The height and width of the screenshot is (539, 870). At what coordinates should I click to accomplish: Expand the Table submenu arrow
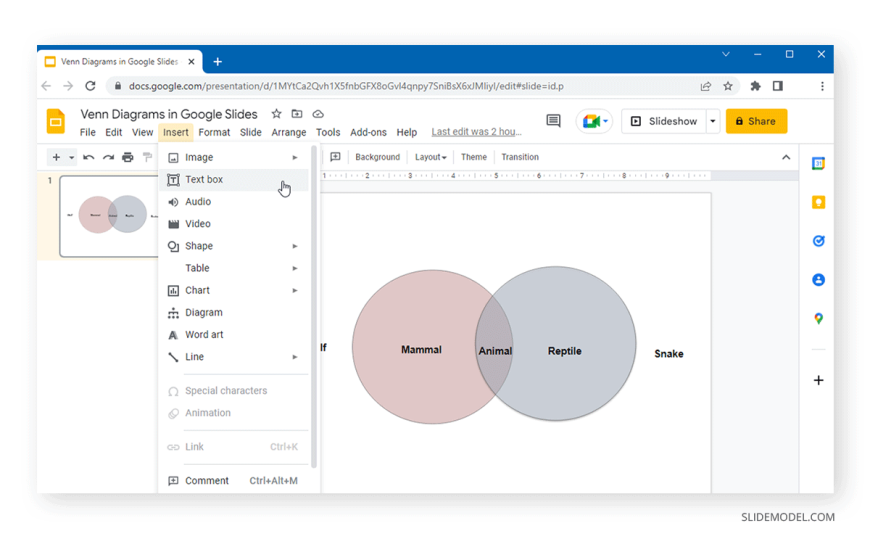click(295, 268)
